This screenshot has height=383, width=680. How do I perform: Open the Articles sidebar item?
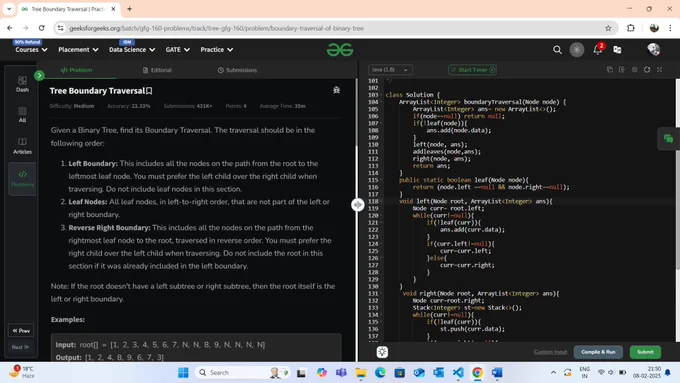[22, 146]
